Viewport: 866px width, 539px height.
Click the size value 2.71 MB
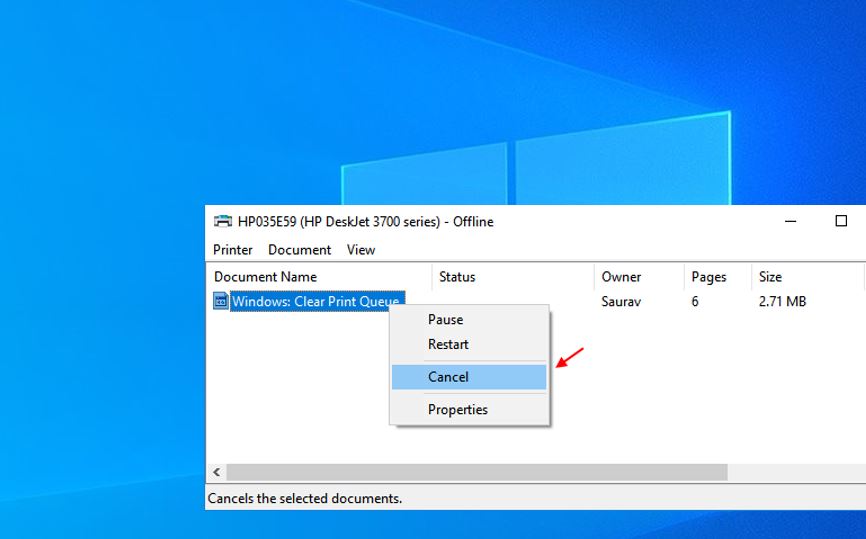pyautogui.click(x=782, y=302)
